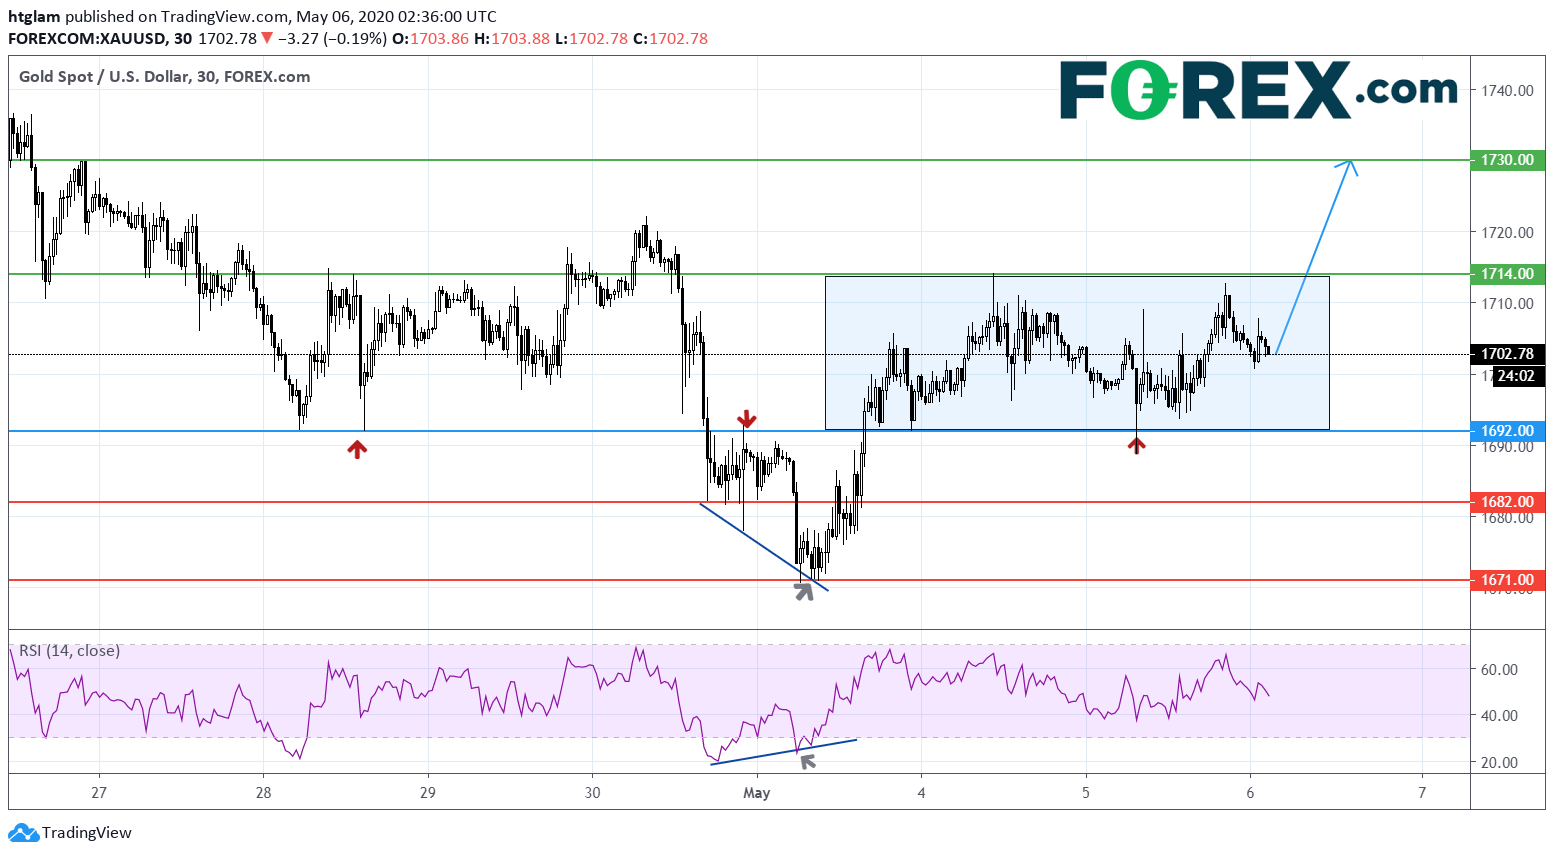
Task: Click the open value O:1703.86
Action: 430,38
